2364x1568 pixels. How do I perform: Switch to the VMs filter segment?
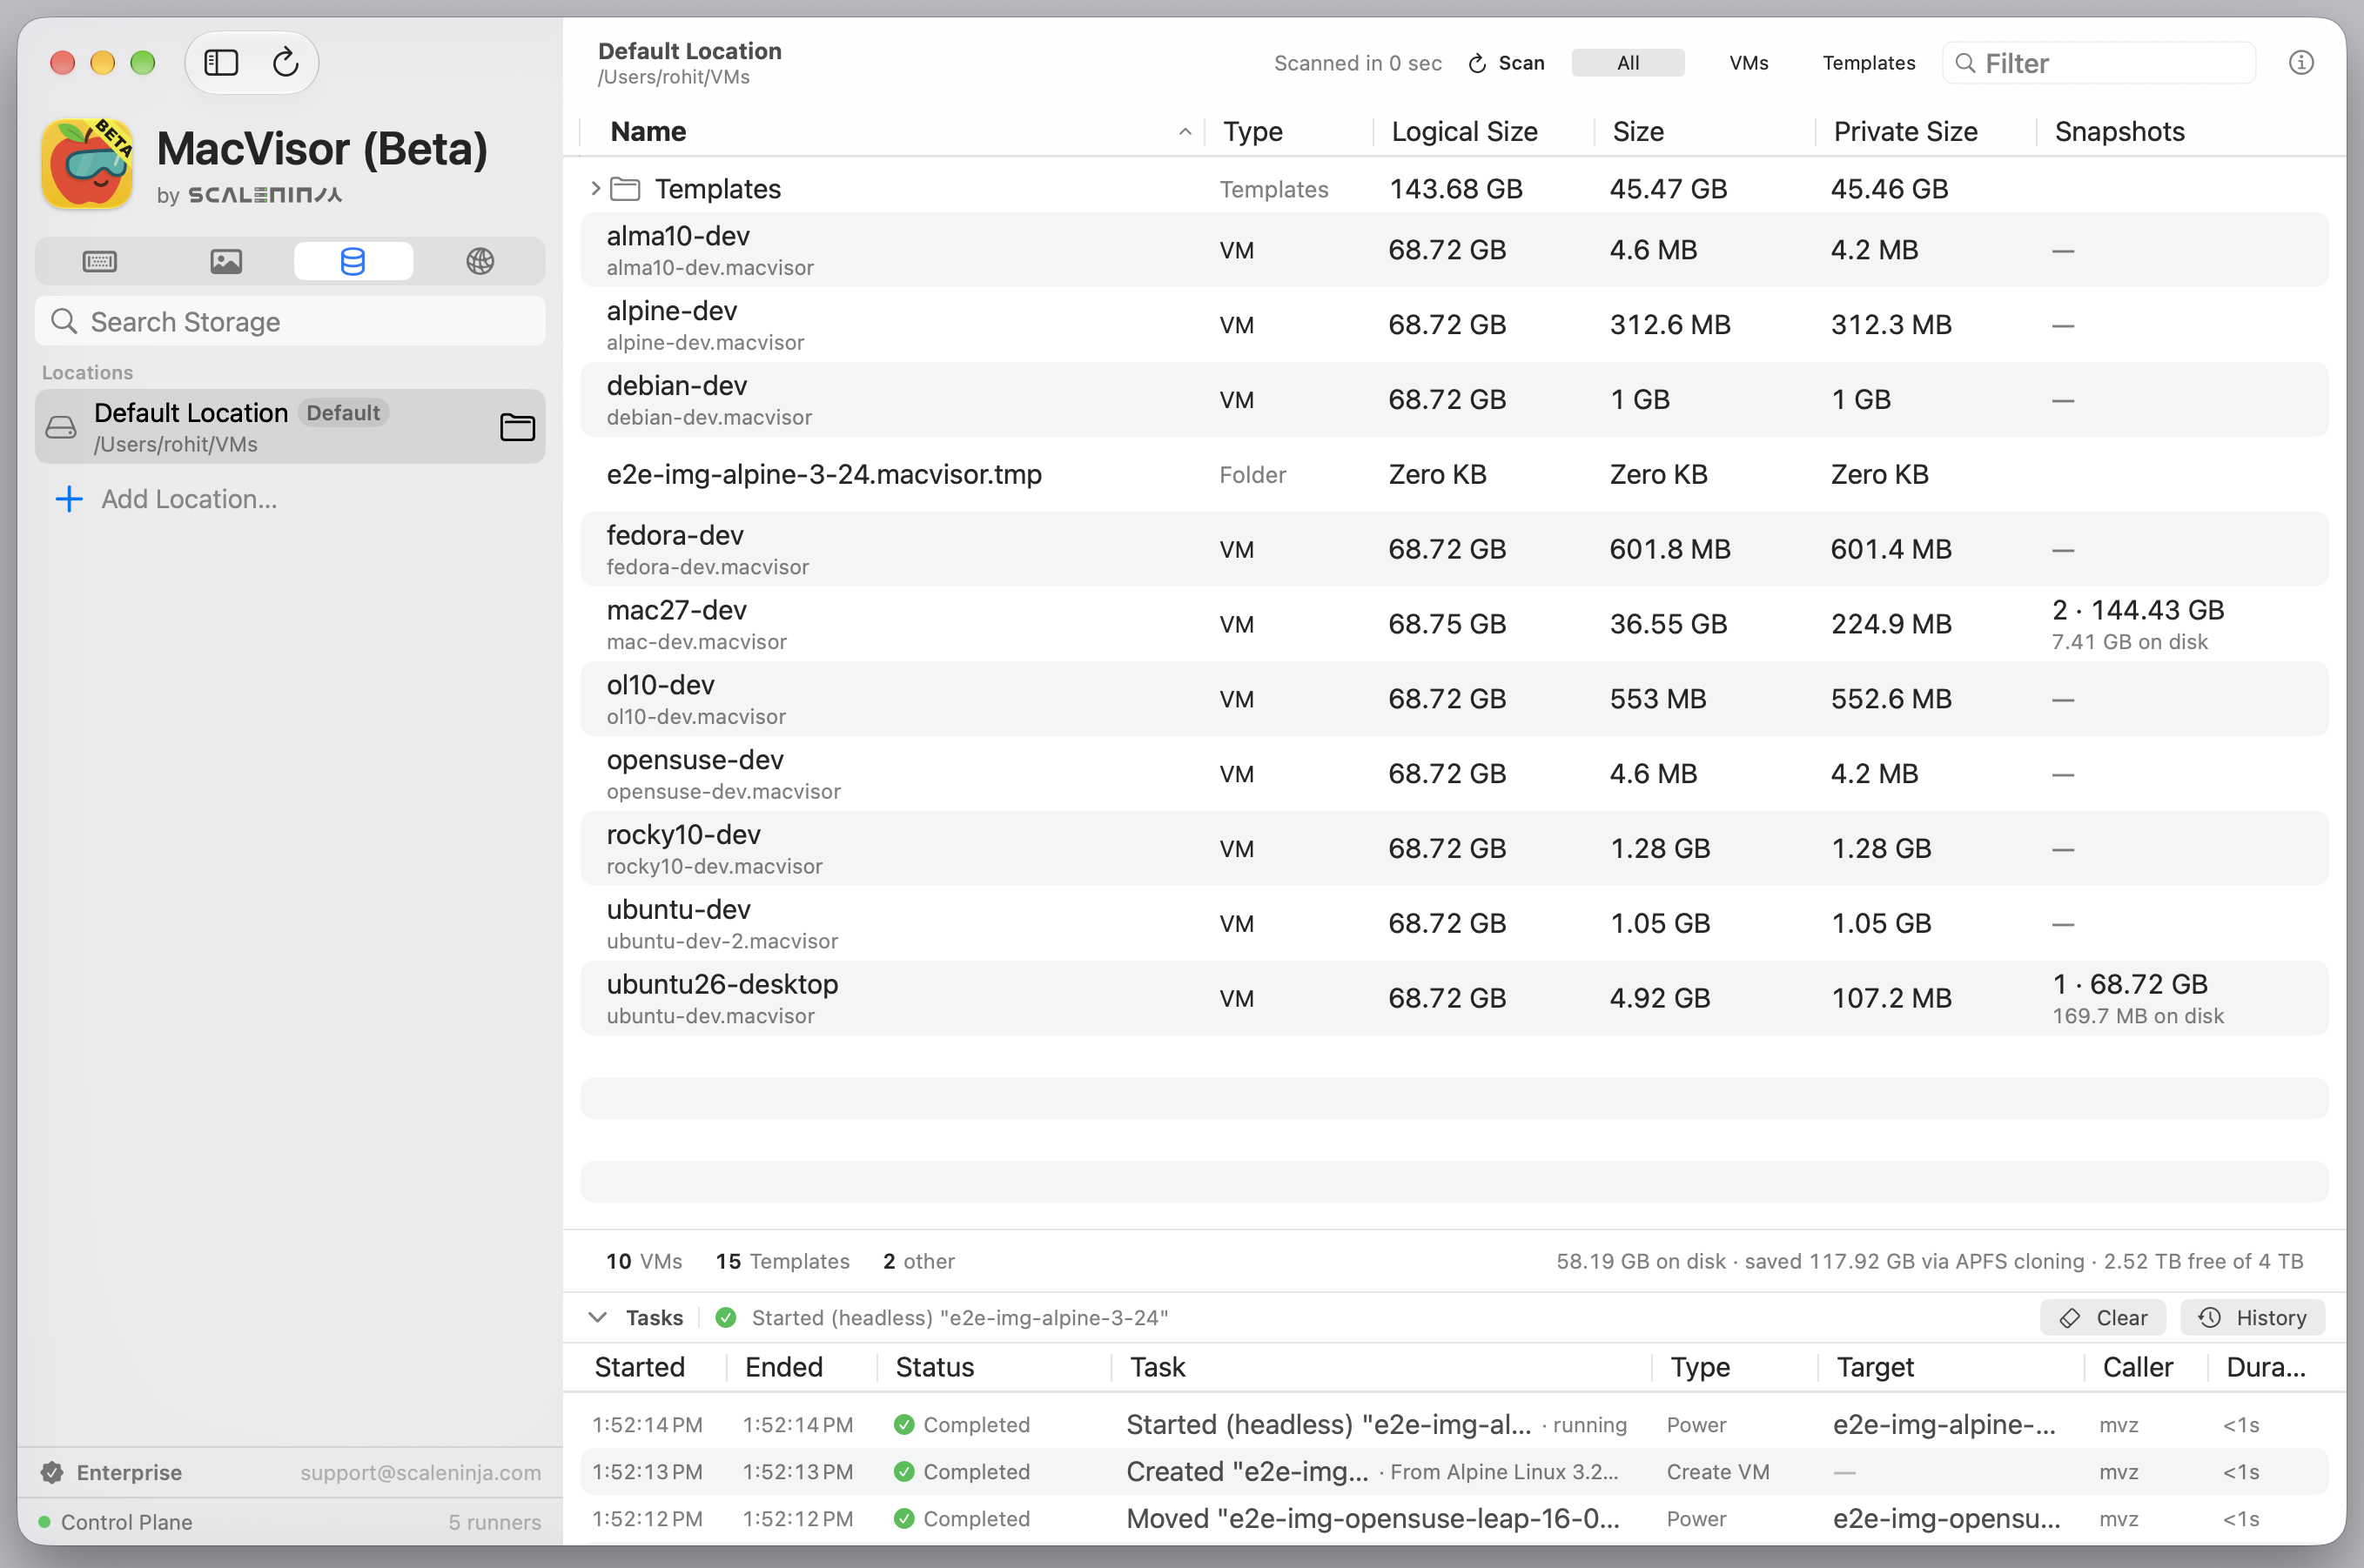pyautogui.click(x=1749, y=63)
